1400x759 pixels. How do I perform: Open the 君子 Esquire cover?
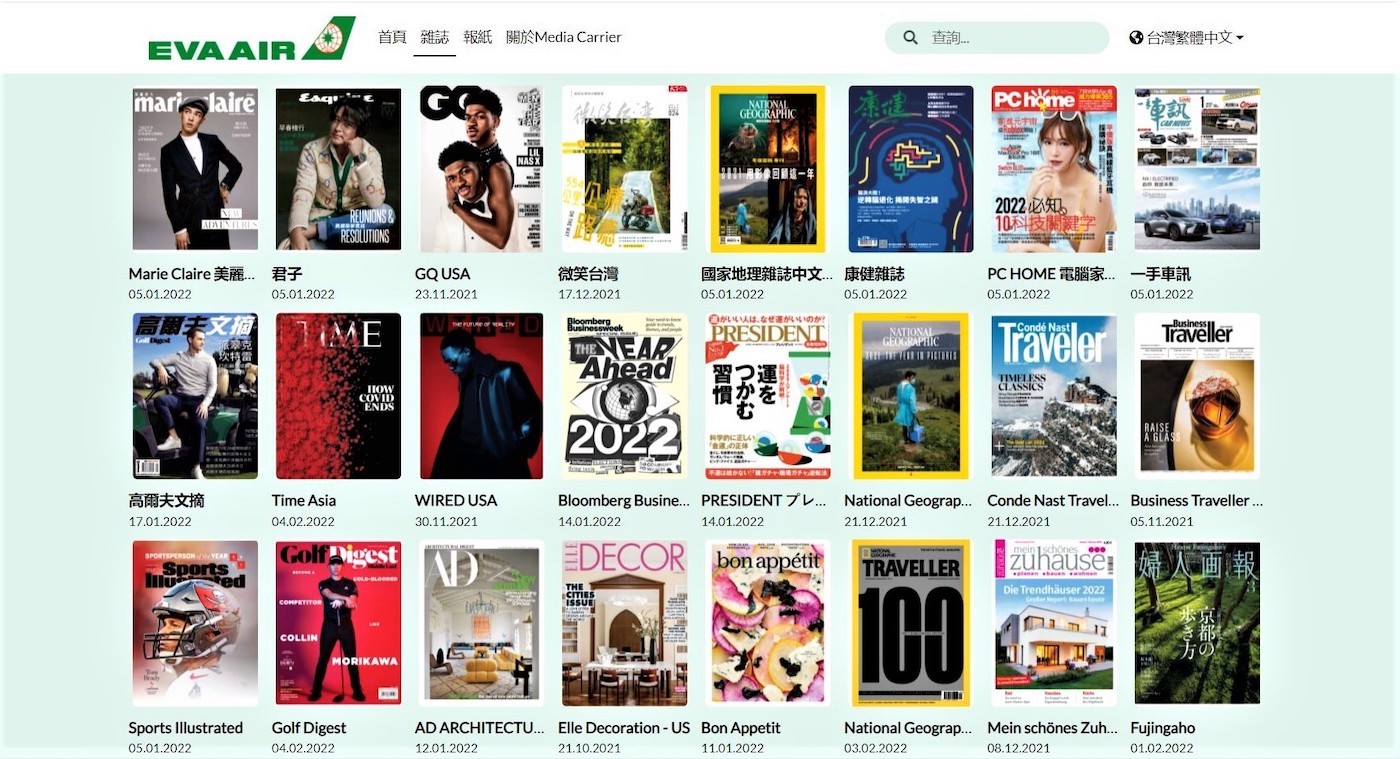pyautogui.click(x=338, y=169)
